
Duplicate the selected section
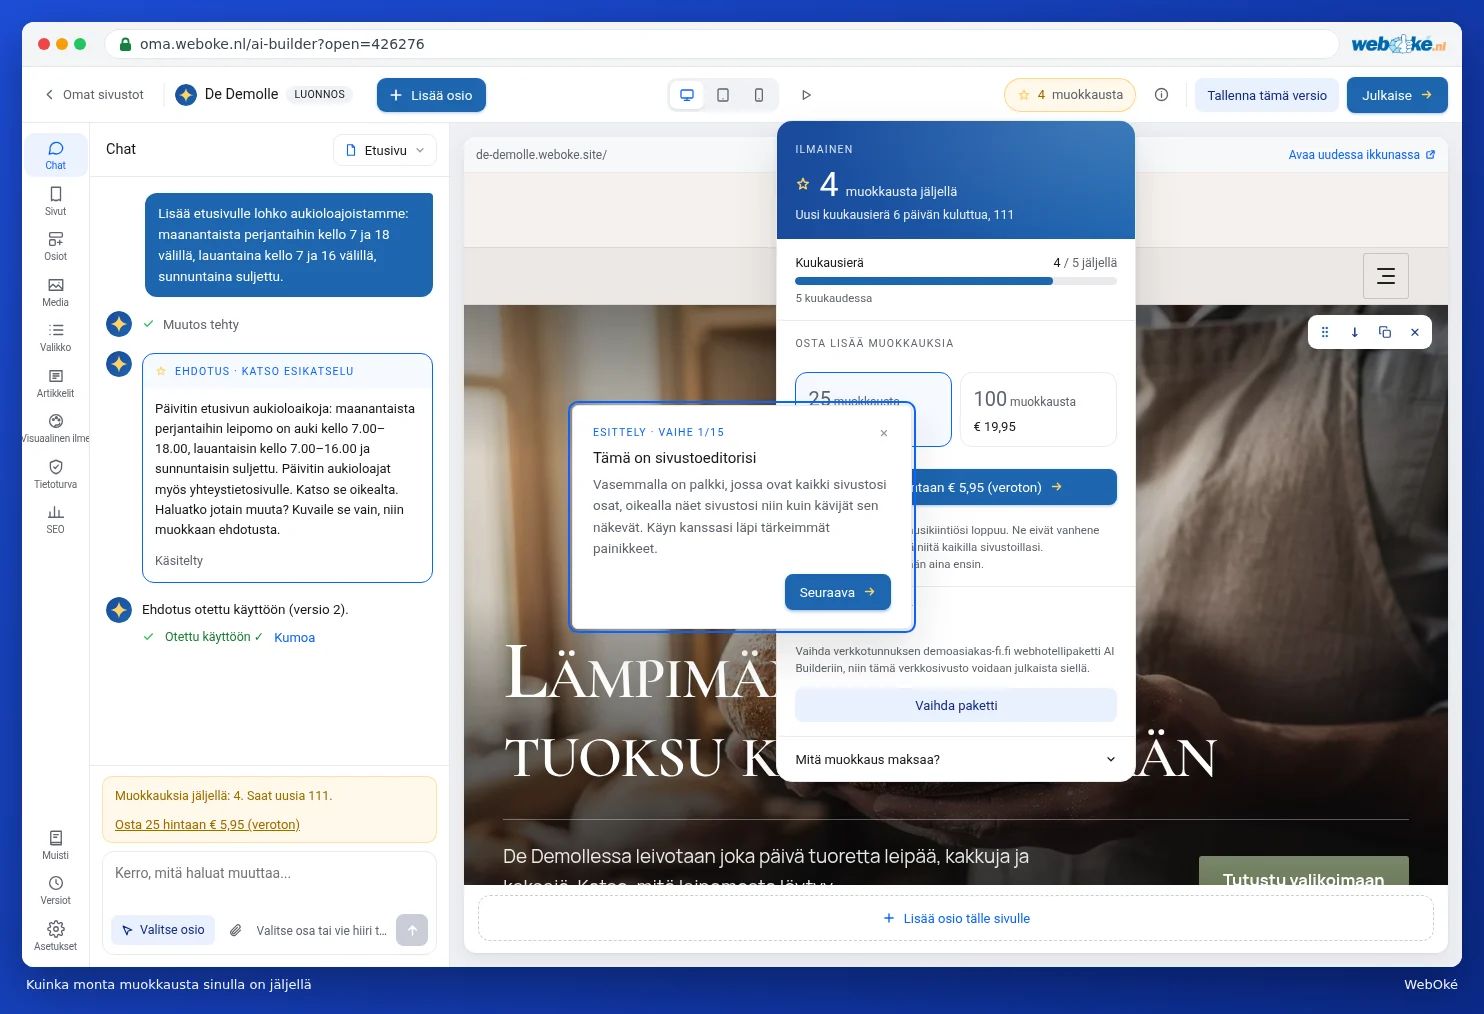1385,332
